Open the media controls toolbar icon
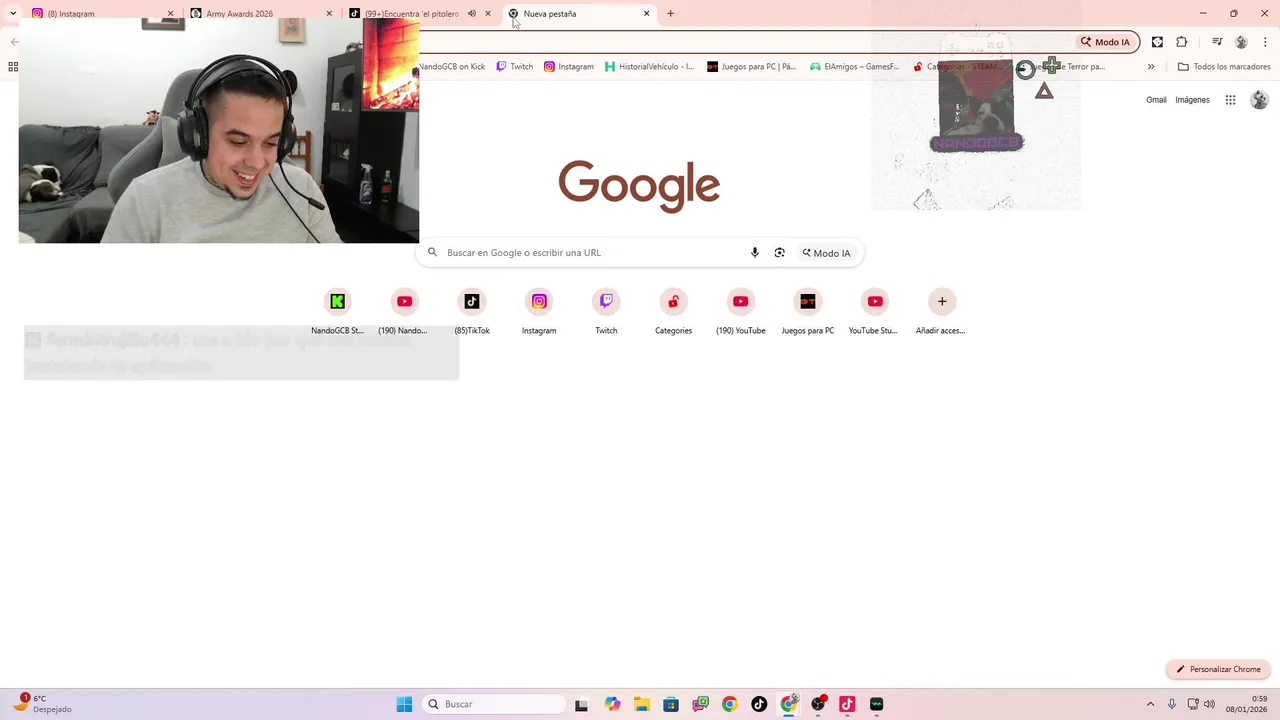This screenshot has width=1280, height=720. [x=1217, y=42]
